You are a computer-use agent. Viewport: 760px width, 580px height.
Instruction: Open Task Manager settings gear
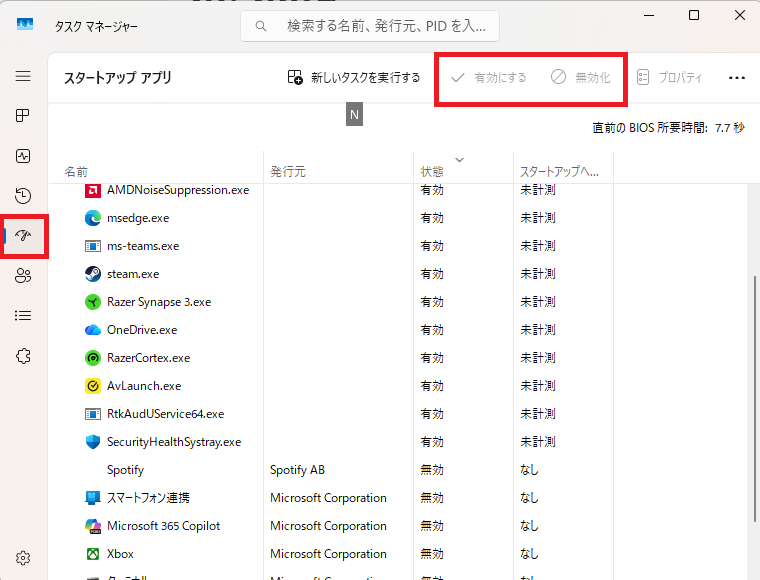tap(23, 558)
